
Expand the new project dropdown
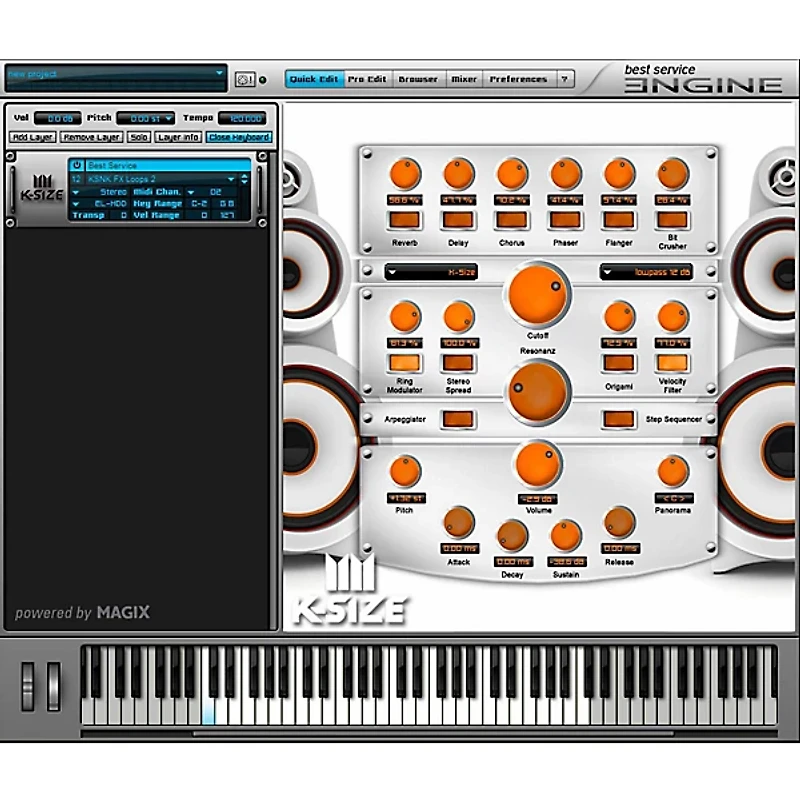tap(220, 74)
